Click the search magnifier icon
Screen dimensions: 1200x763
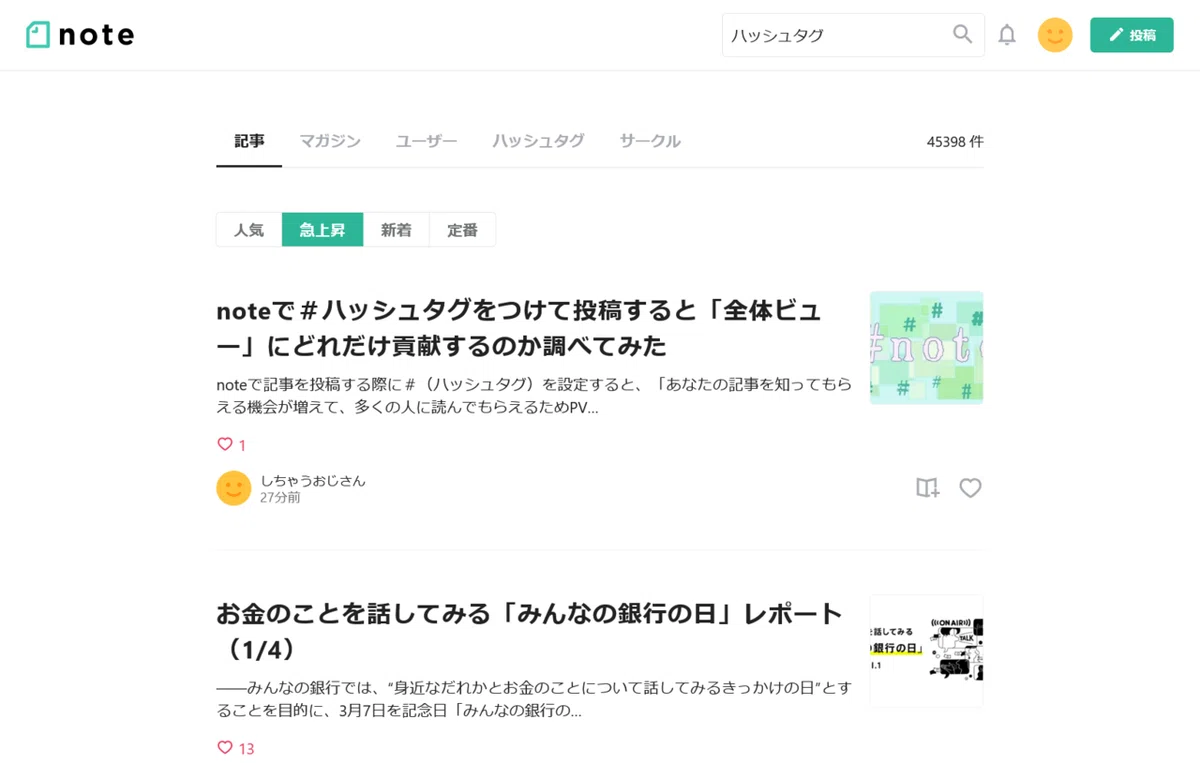962,35
